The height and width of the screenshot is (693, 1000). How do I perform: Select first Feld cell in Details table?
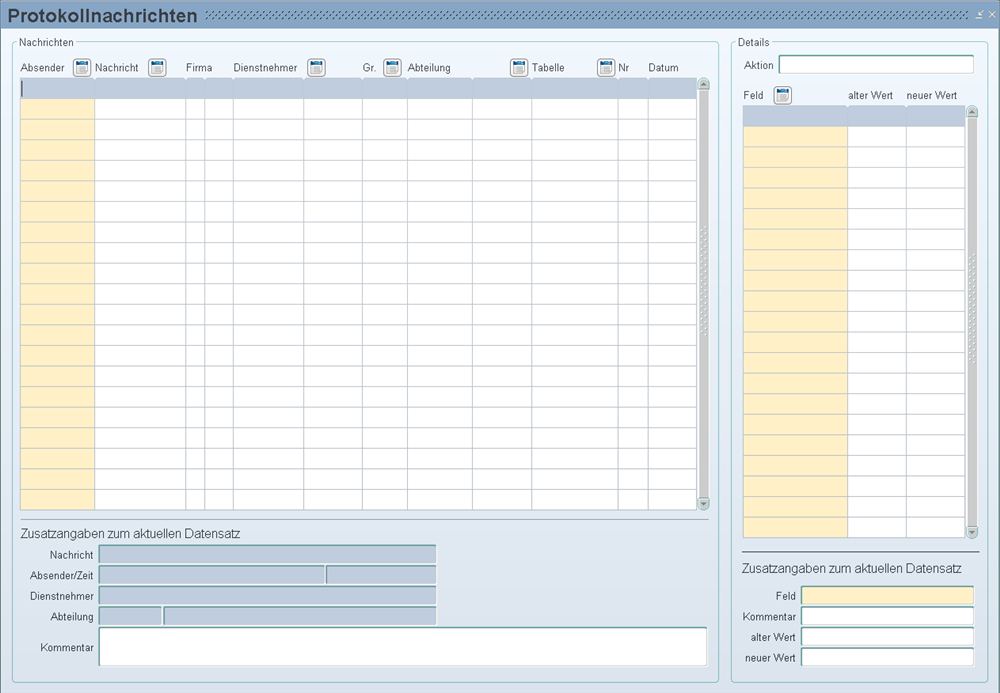[x=795, y=116]
